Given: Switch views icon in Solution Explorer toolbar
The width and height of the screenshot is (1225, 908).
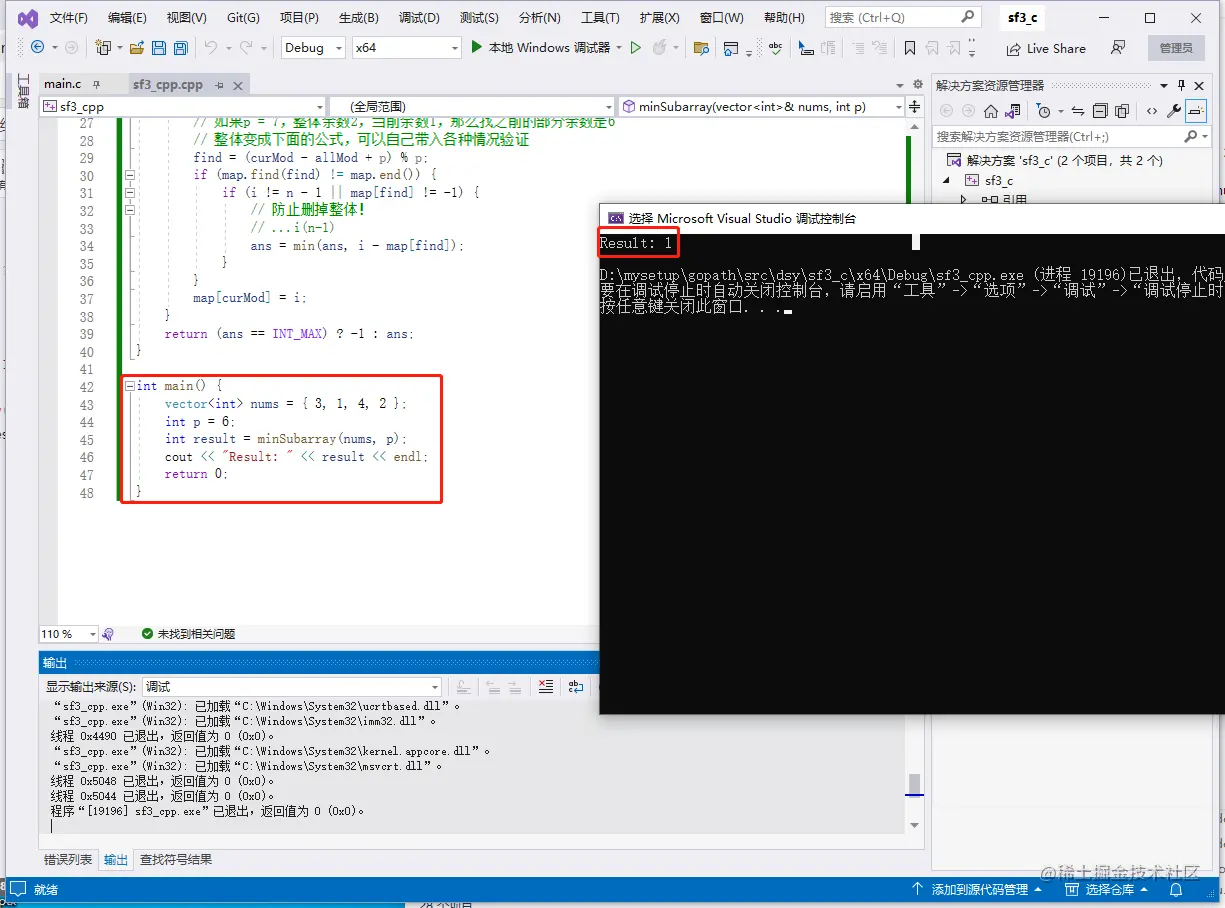Looking at the screenshot, I should [x=1012, y=111].
